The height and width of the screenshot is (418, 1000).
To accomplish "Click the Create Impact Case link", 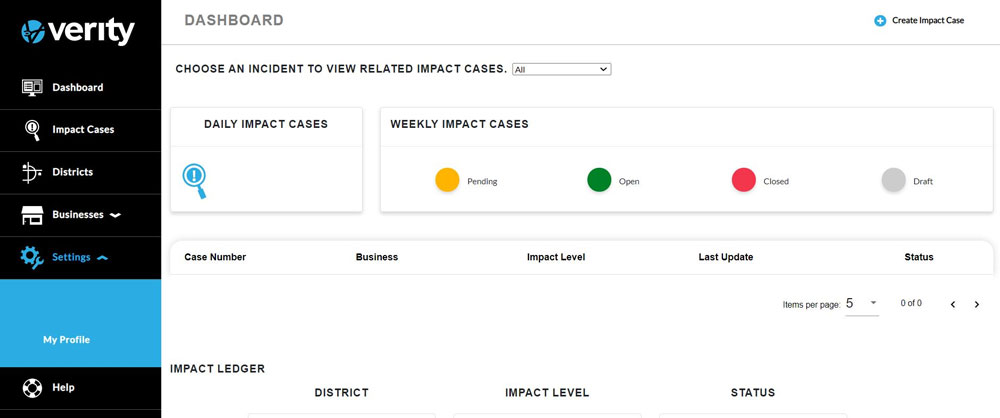I will click(927, 20).
